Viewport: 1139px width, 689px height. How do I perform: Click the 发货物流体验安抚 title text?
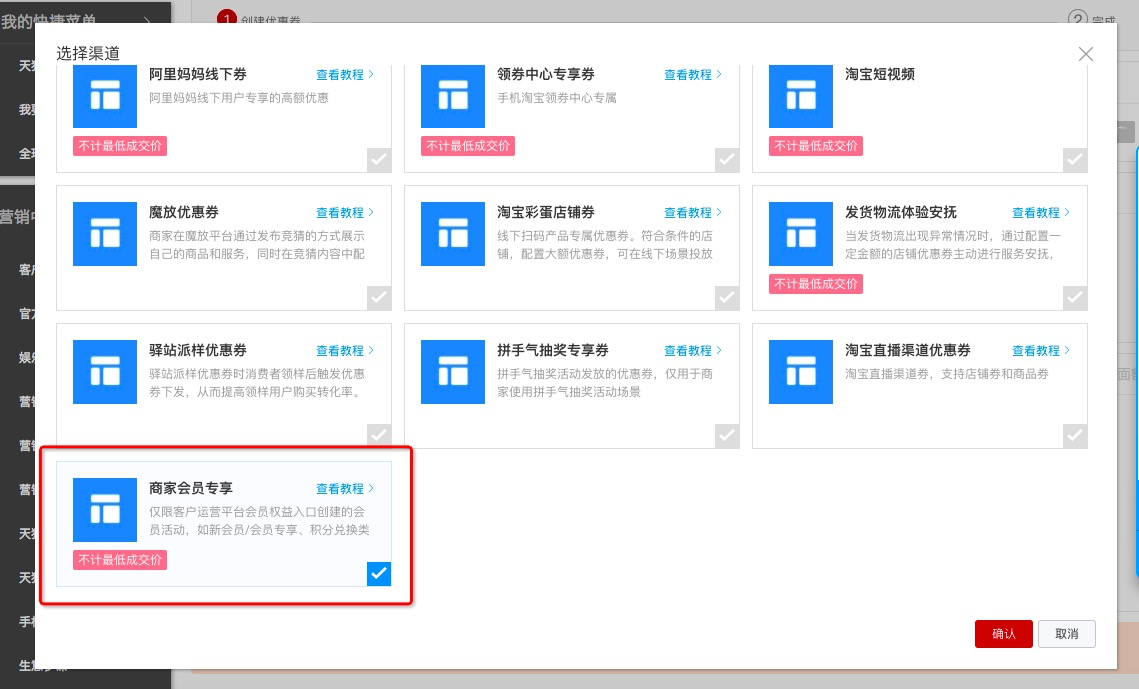(901, 212)
